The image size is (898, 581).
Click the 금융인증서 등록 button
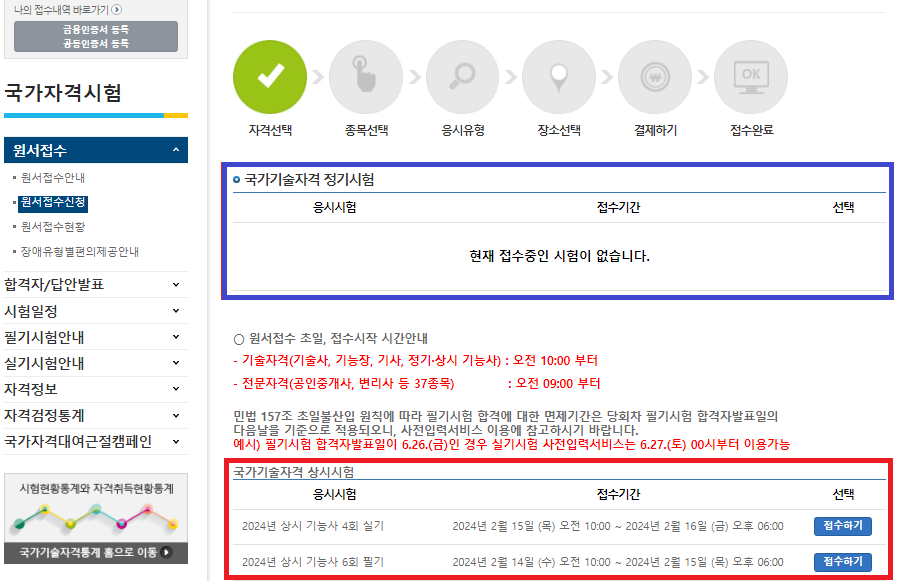pos(95,32)
